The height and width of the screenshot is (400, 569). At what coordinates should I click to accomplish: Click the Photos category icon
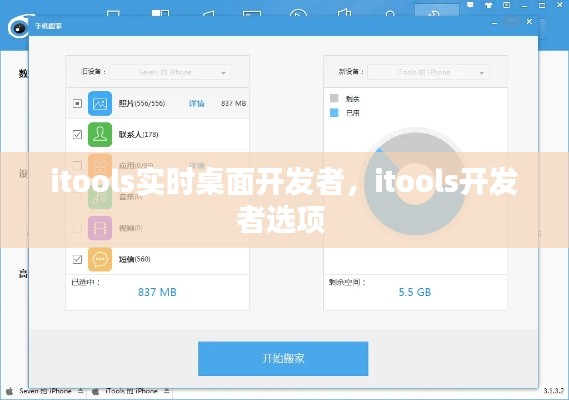coord(100,103)
